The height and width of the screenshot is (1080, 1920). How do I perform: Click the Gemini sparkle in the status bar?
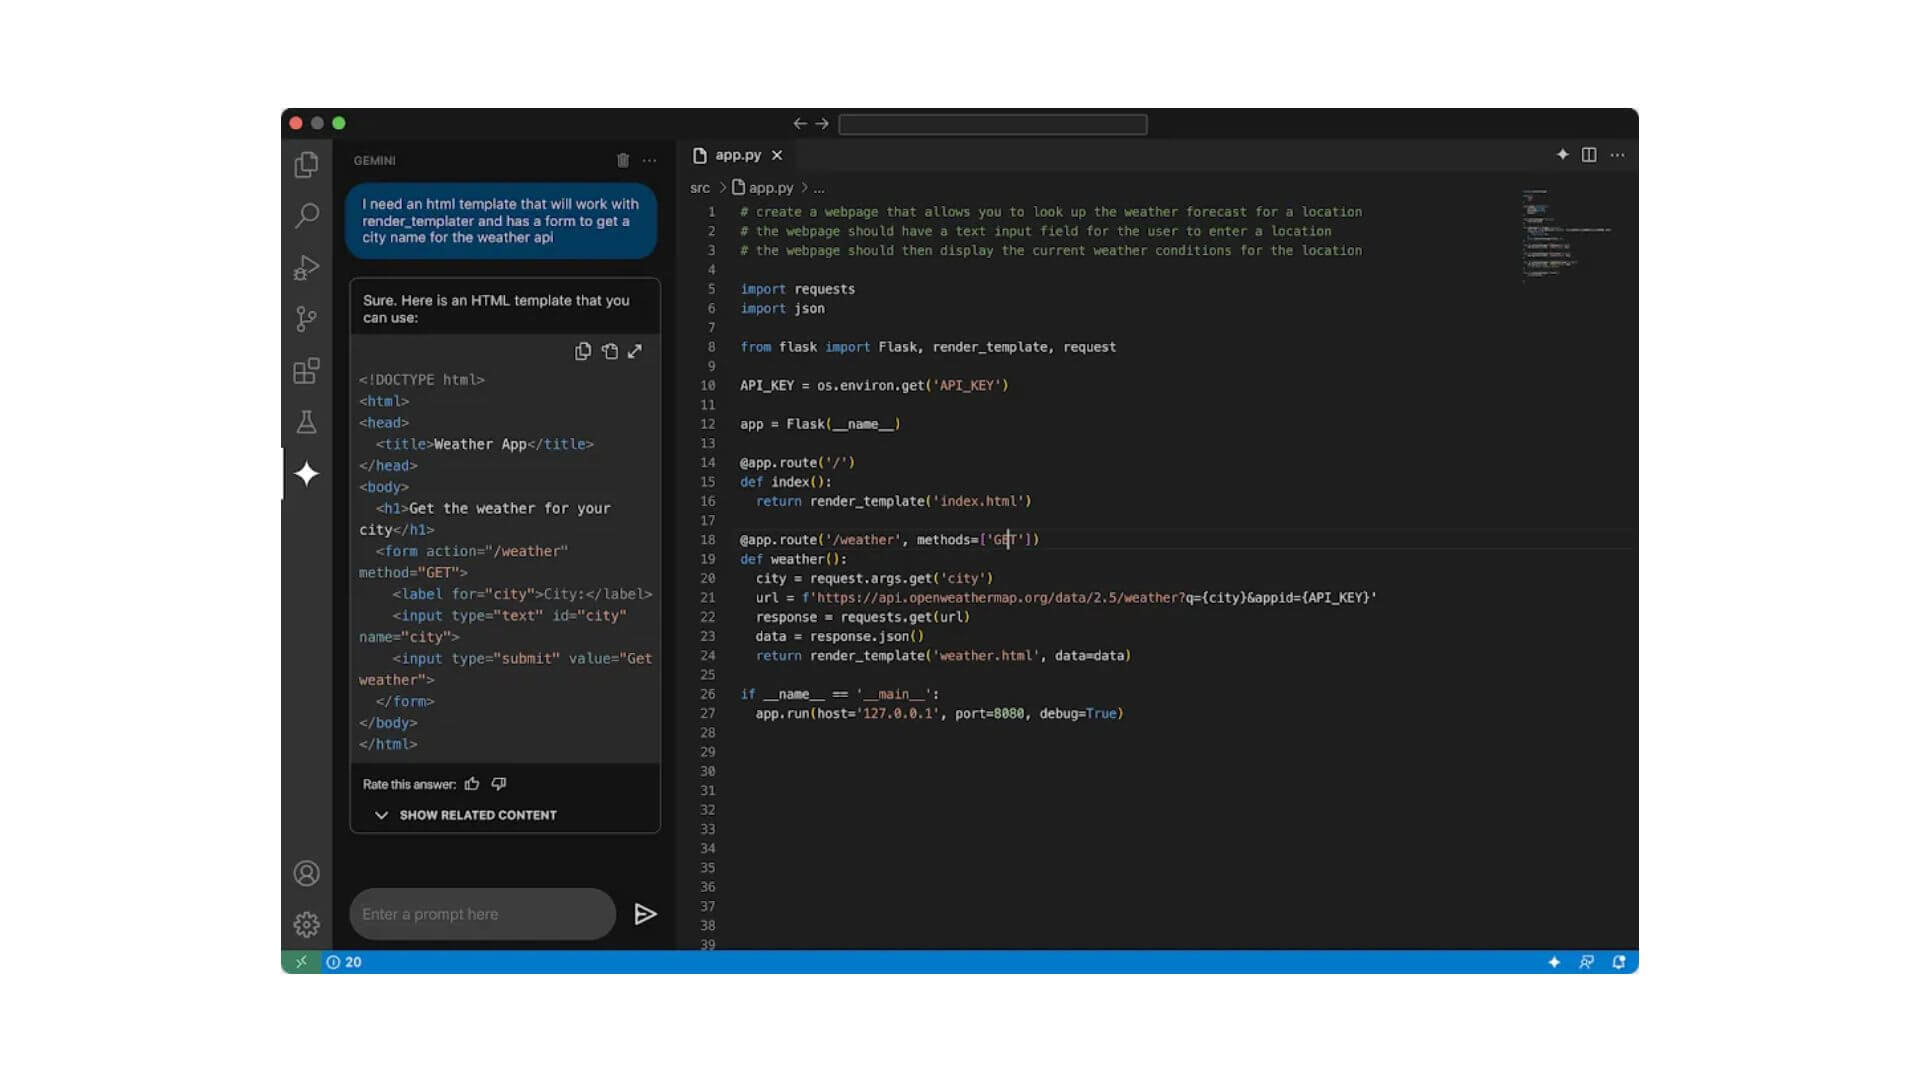[x=1554, y=962]
